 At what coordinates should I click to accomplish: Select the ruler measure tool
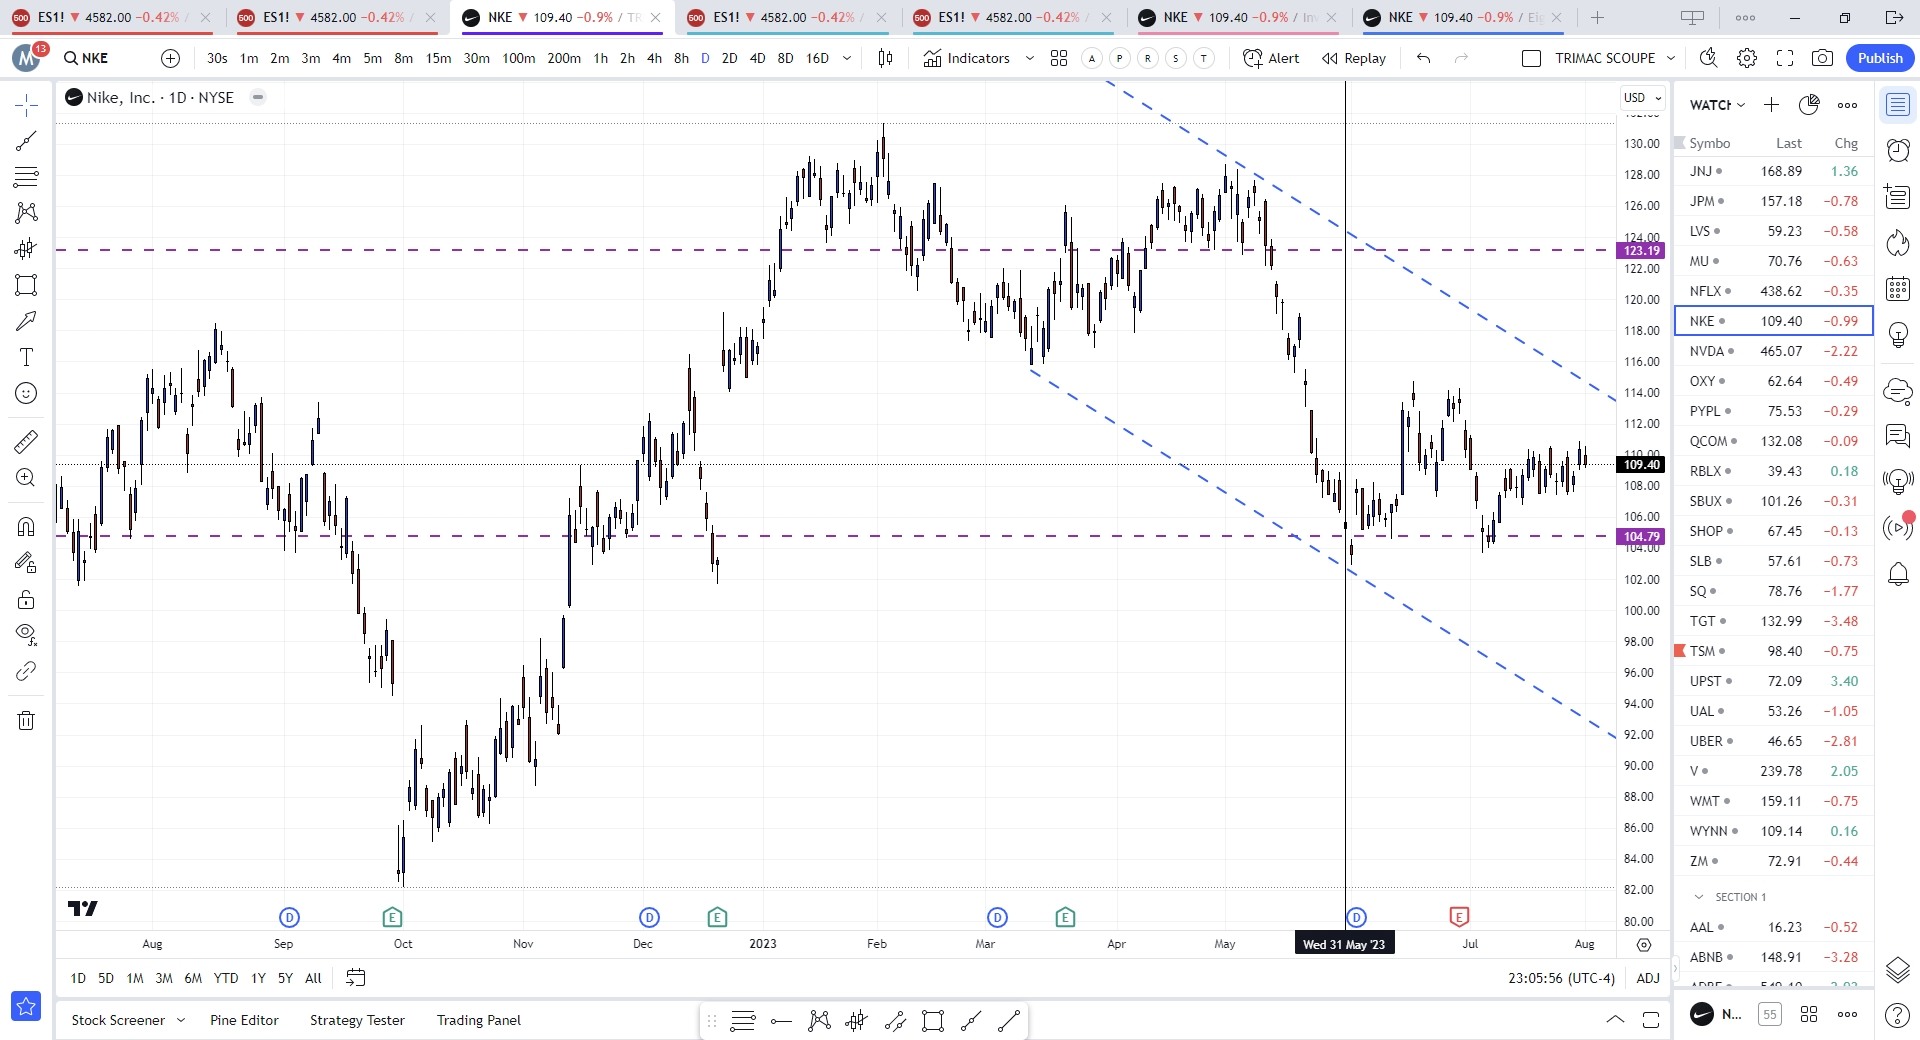pos(26,441)
